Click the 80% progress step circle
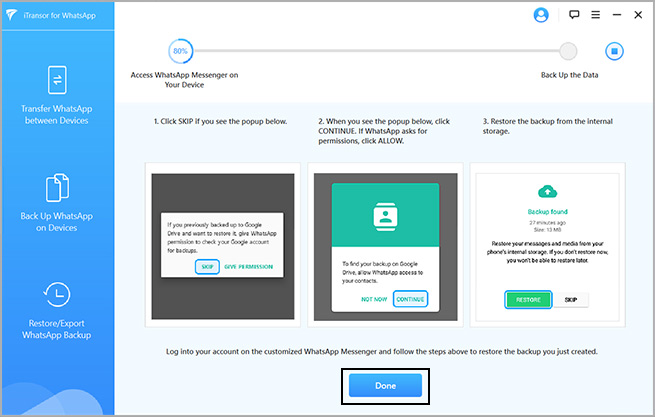655x417 pixels. [x=181, y=52]
